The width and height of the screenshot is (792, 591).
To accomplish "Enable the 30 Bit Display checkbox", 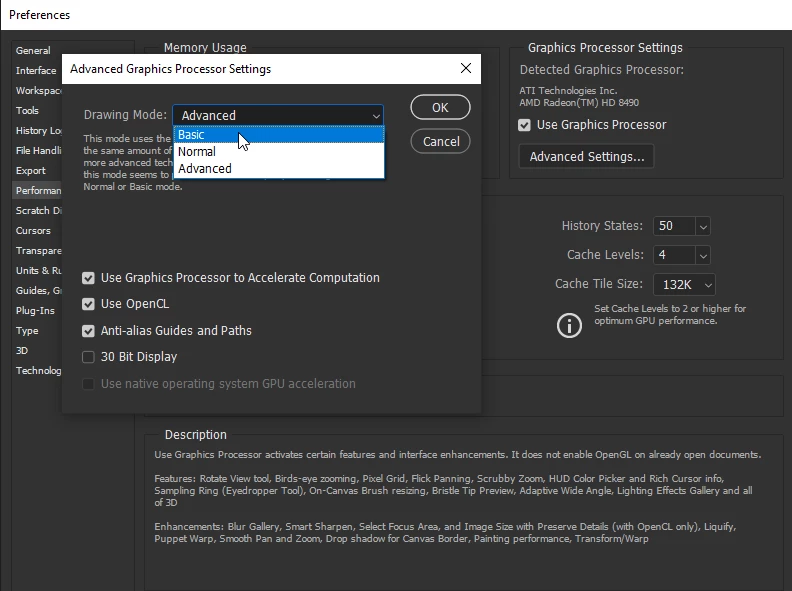I will [88, 357].
